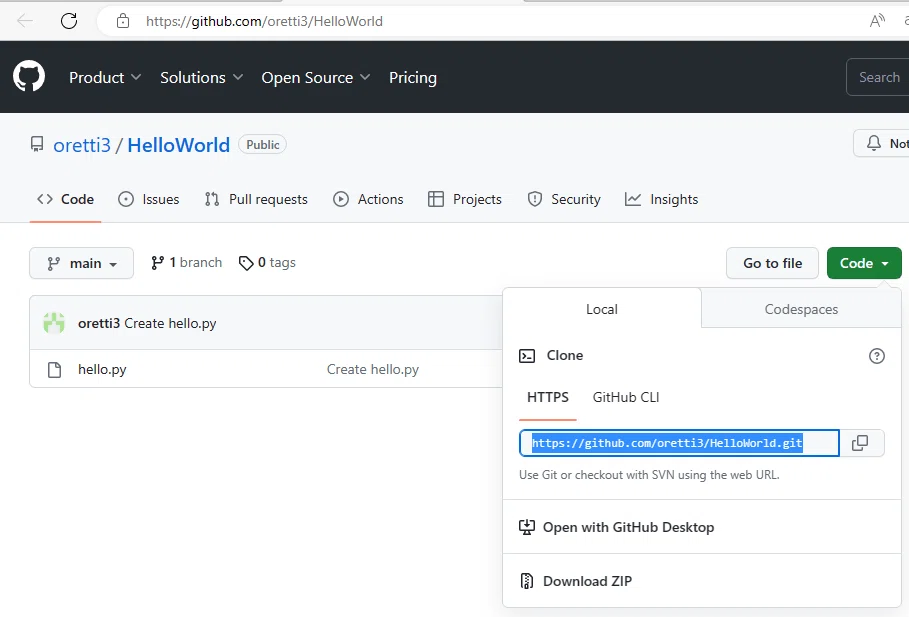This screenshot has width=909, height=617.
Task: Click 'Use Git or checkout with SVN' text
Action: click(649, 474)
